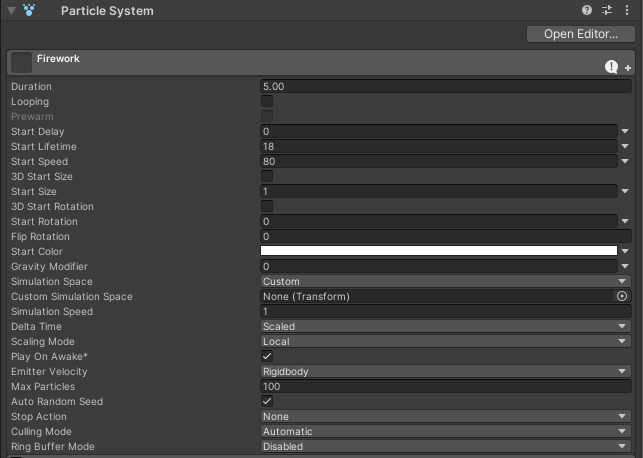The height and width of the screenshot is (458, 643).
Task: Click the Flip Rotation value field
Action: [446, 236]
